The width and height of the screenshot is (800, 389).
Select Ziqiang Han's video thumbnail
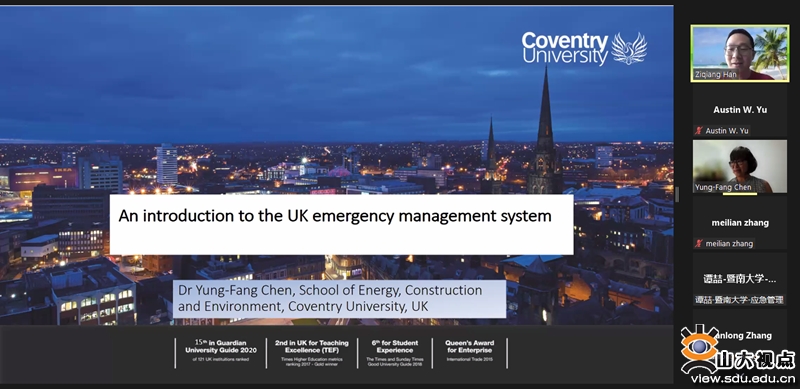[740, 53]
